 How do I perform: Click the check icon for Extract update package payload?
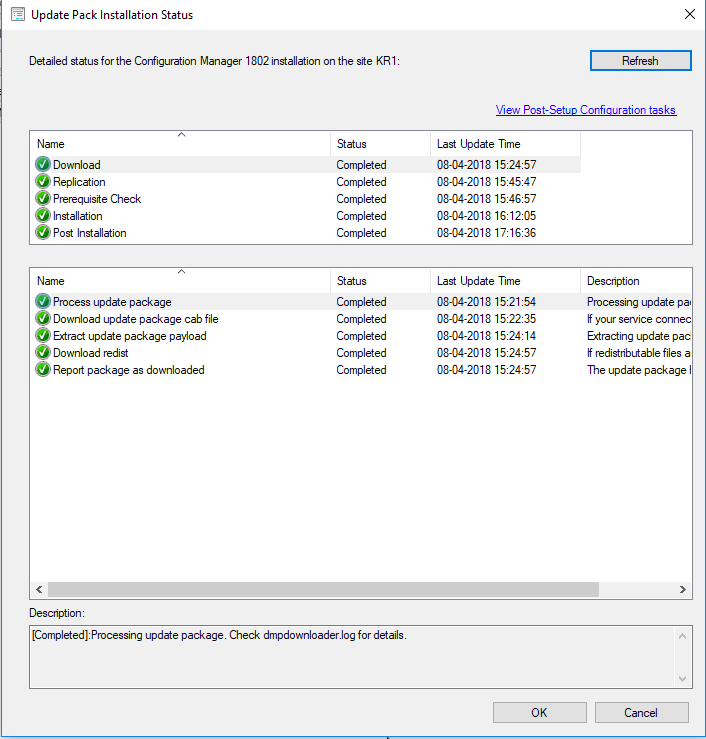click(43, 336)
